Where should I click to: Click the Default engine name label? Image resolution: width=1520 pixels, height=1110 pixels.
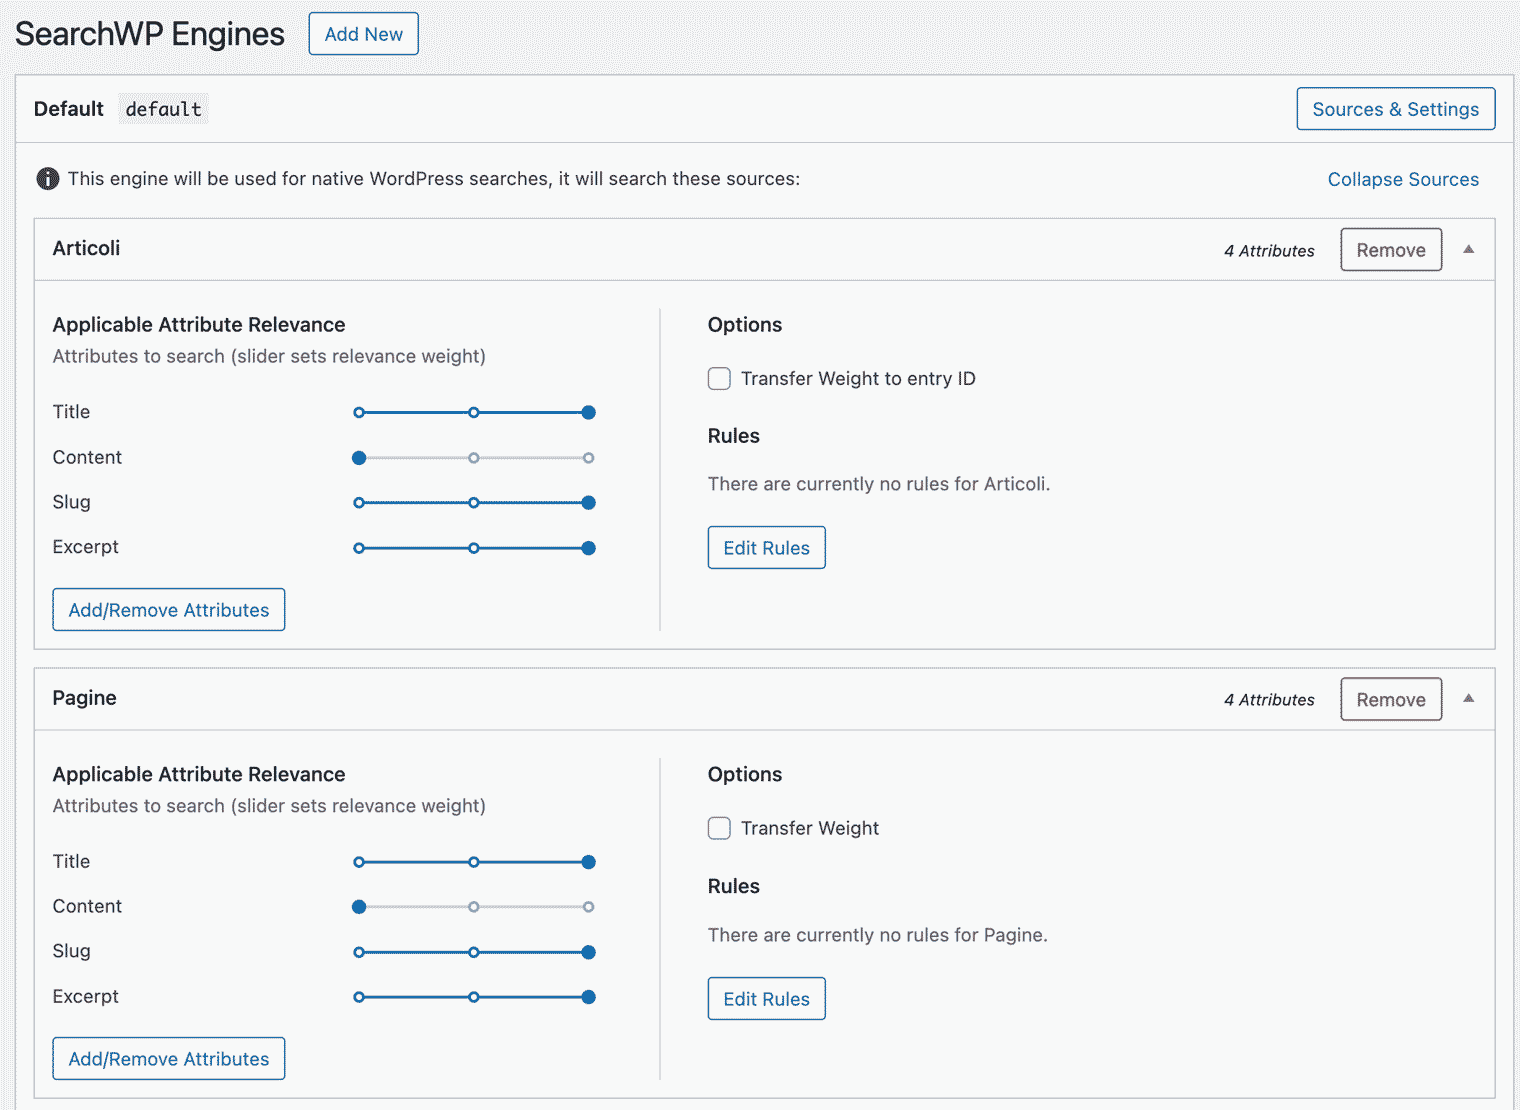coord(68,109)
